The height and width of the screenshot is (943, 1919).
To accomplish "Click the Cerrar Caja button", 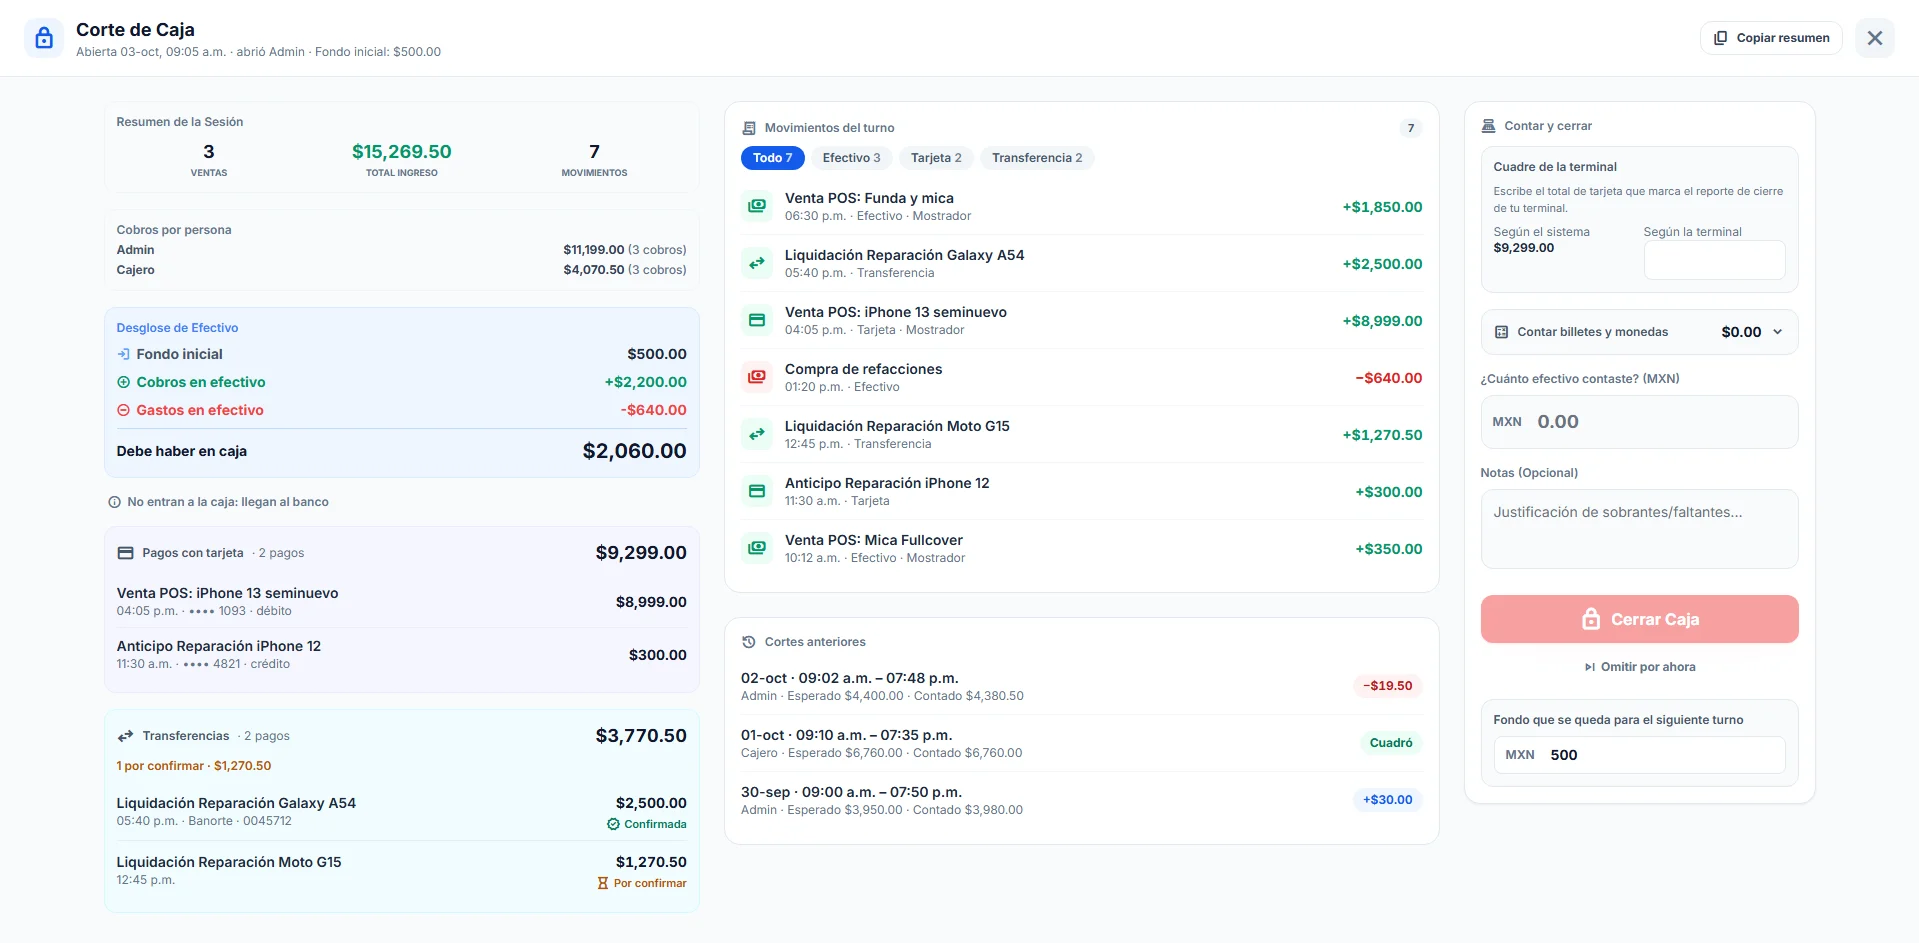I will 1639,619.
